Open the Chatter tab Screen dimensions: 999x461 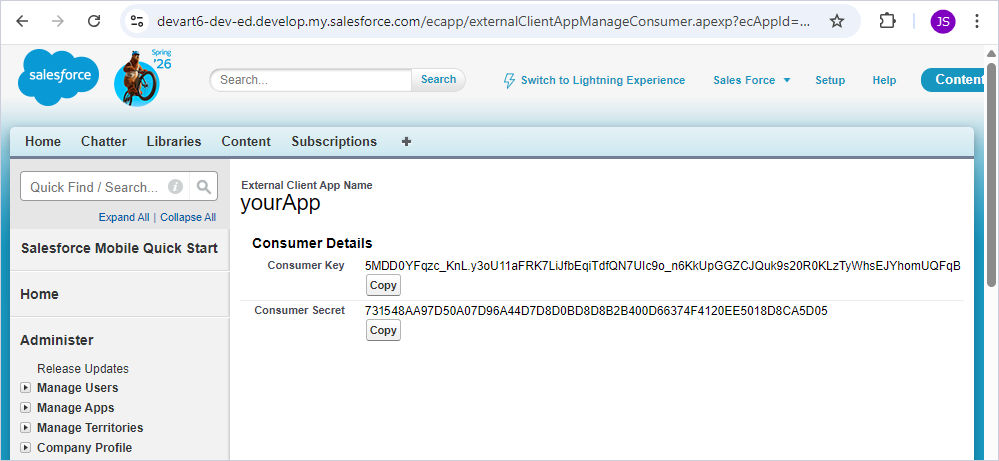tap(103, 141)
